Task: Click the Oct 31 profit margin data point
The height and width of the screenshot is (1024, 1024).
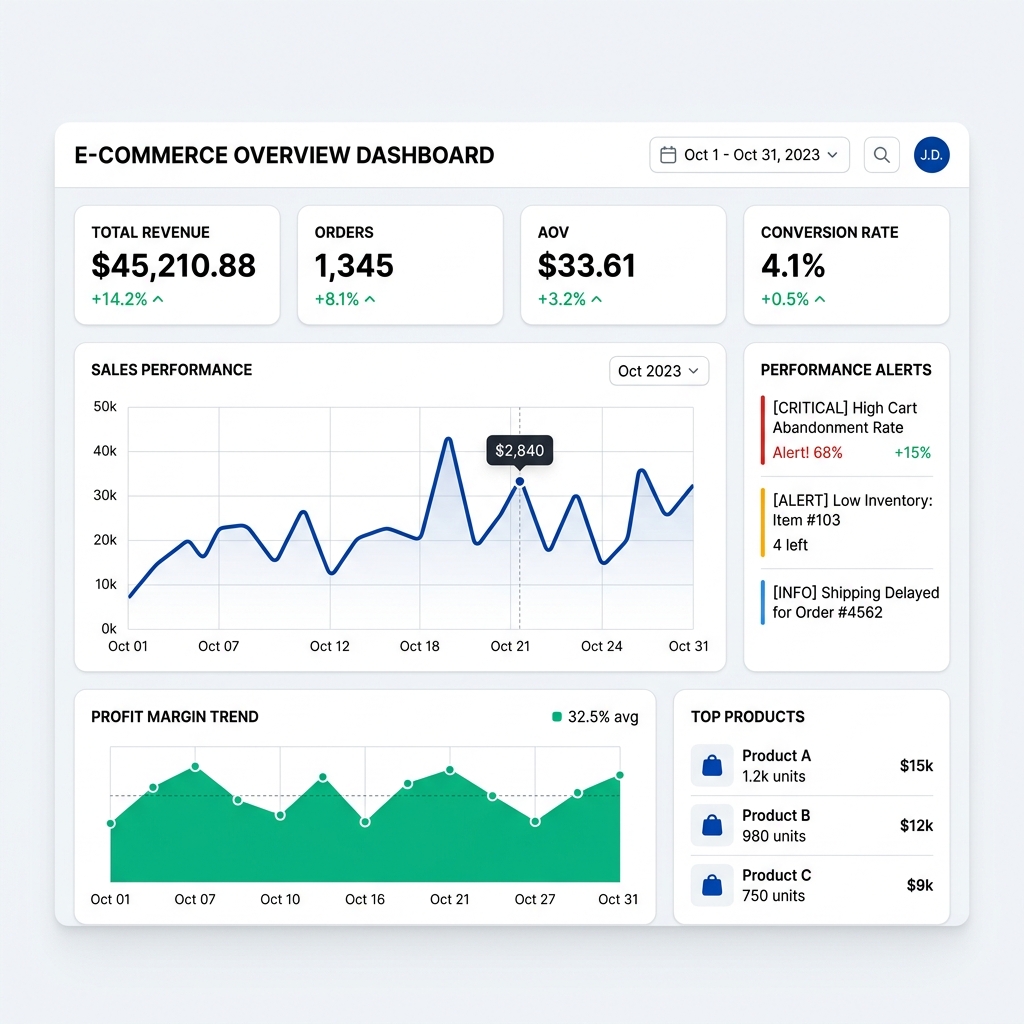Action: (620, 775)
